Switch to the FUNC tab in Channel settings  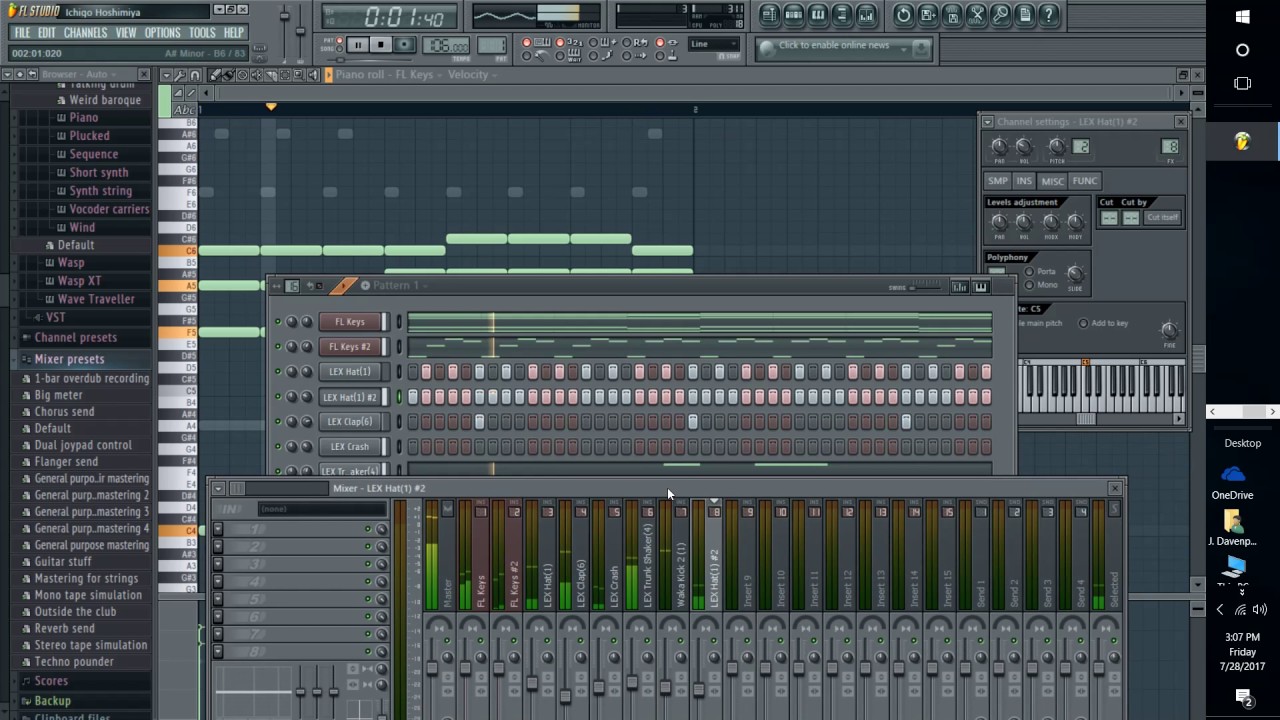1085,181
